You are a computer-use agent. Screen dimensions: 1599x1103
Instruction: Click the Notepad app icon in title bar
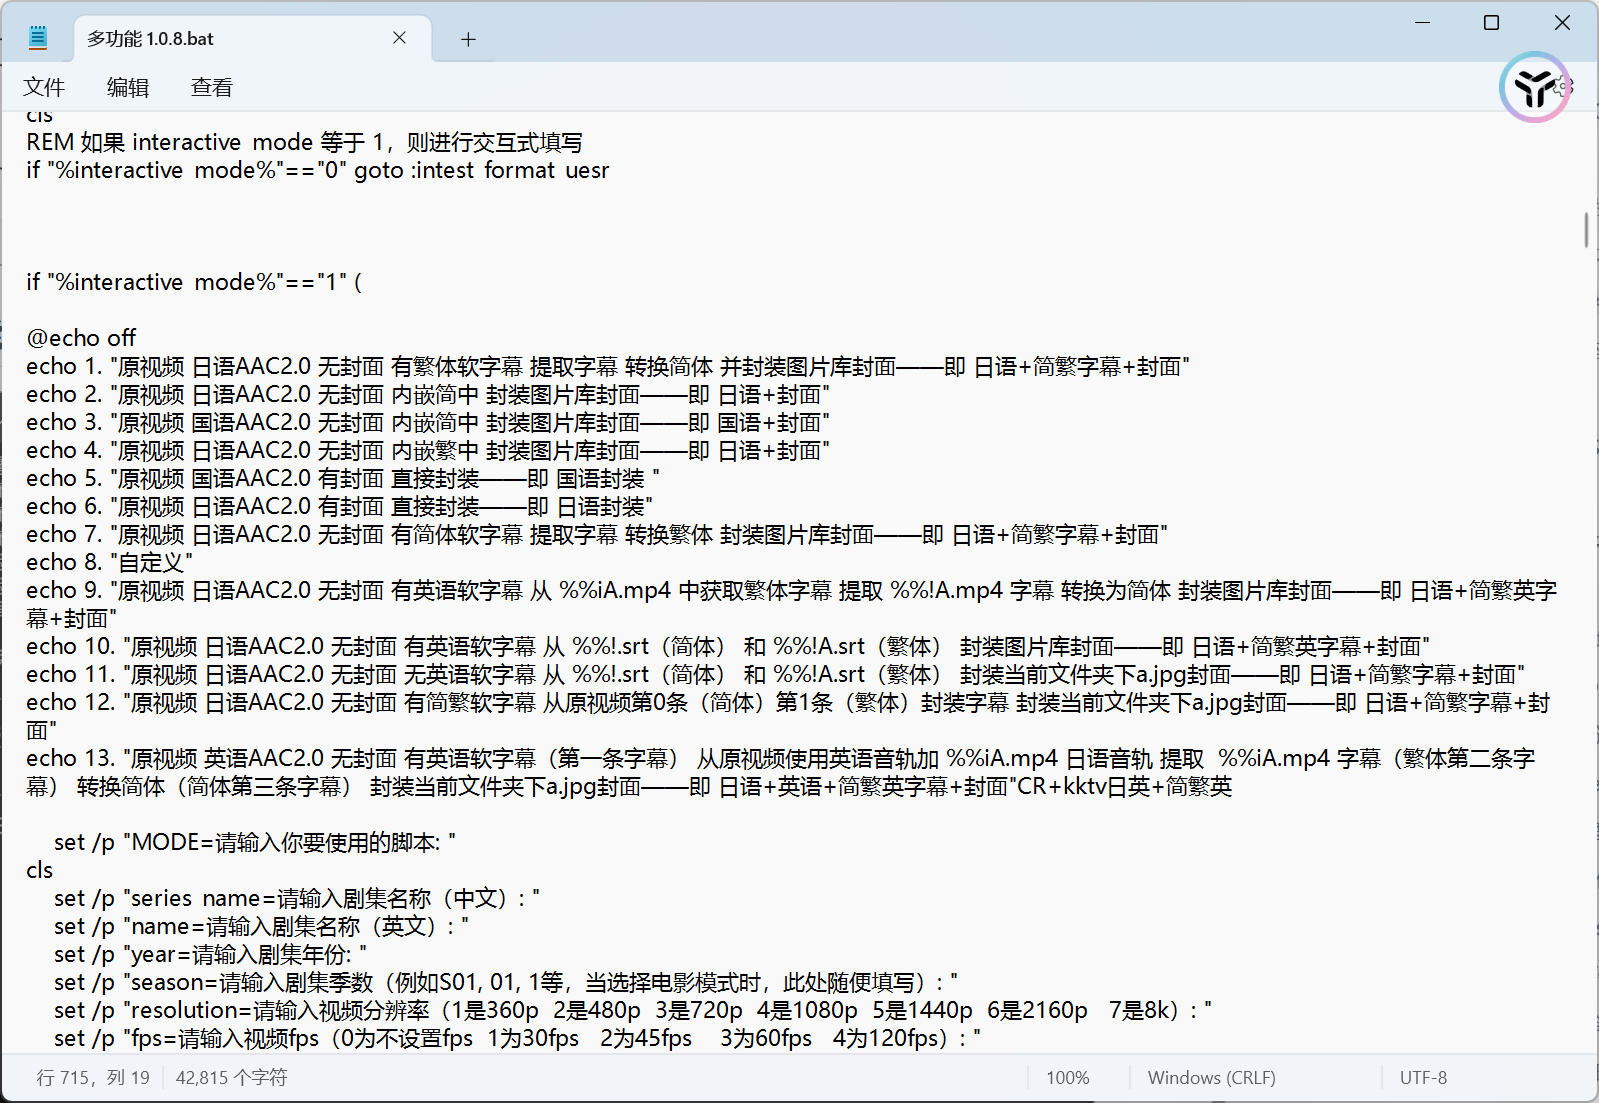(x=38, y=38)
